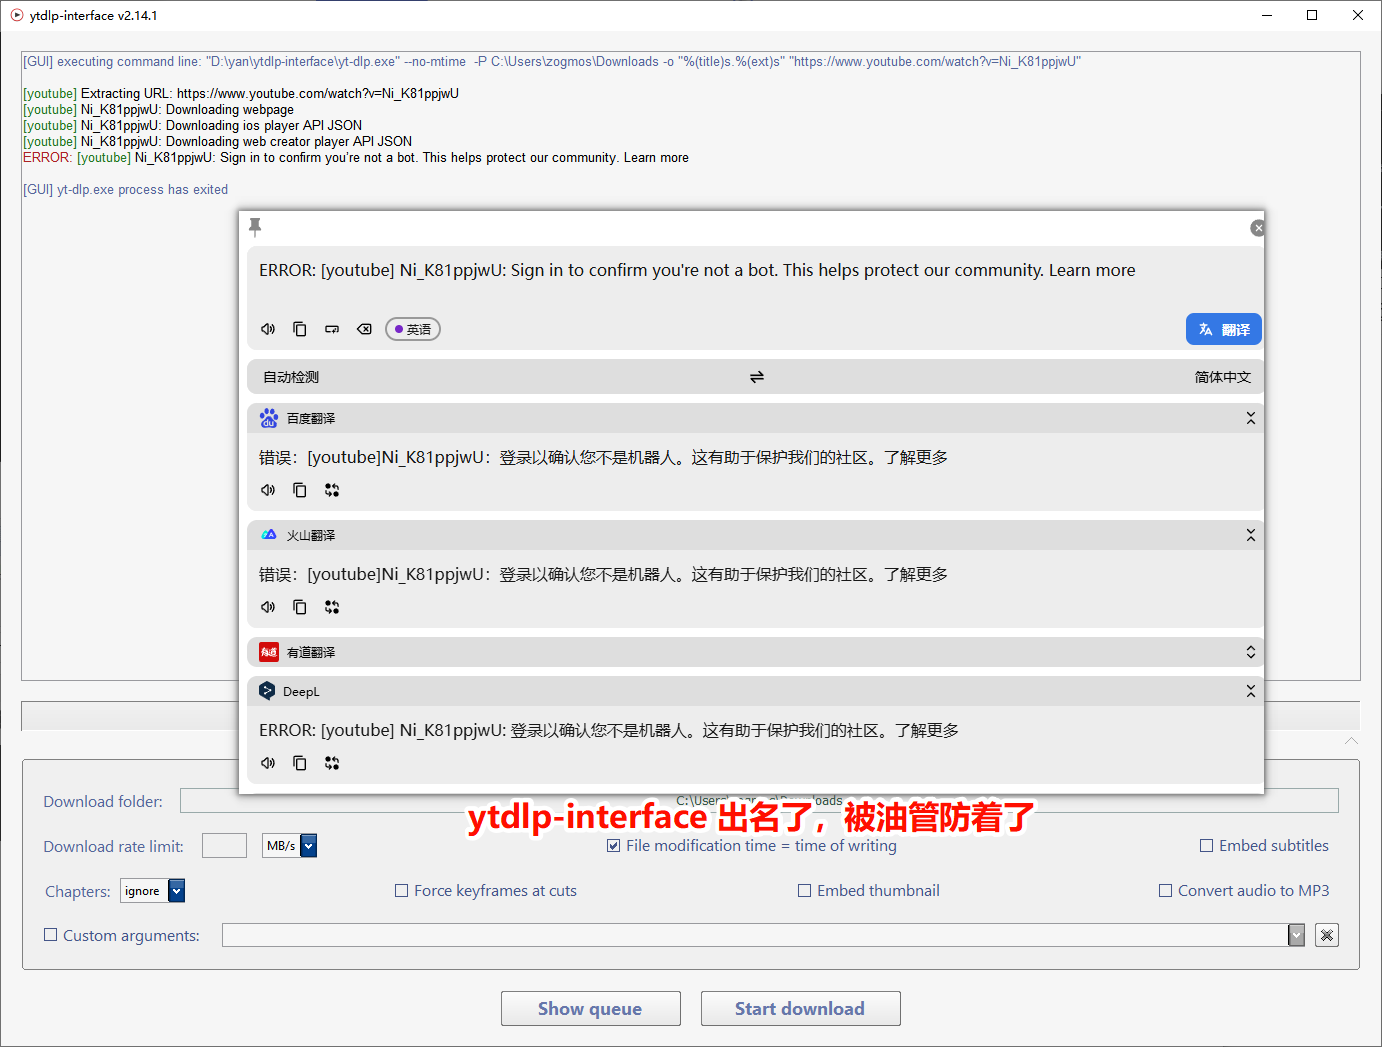
Task: Enable the Embed subtitles option
Action: [x=1206, y=845]
